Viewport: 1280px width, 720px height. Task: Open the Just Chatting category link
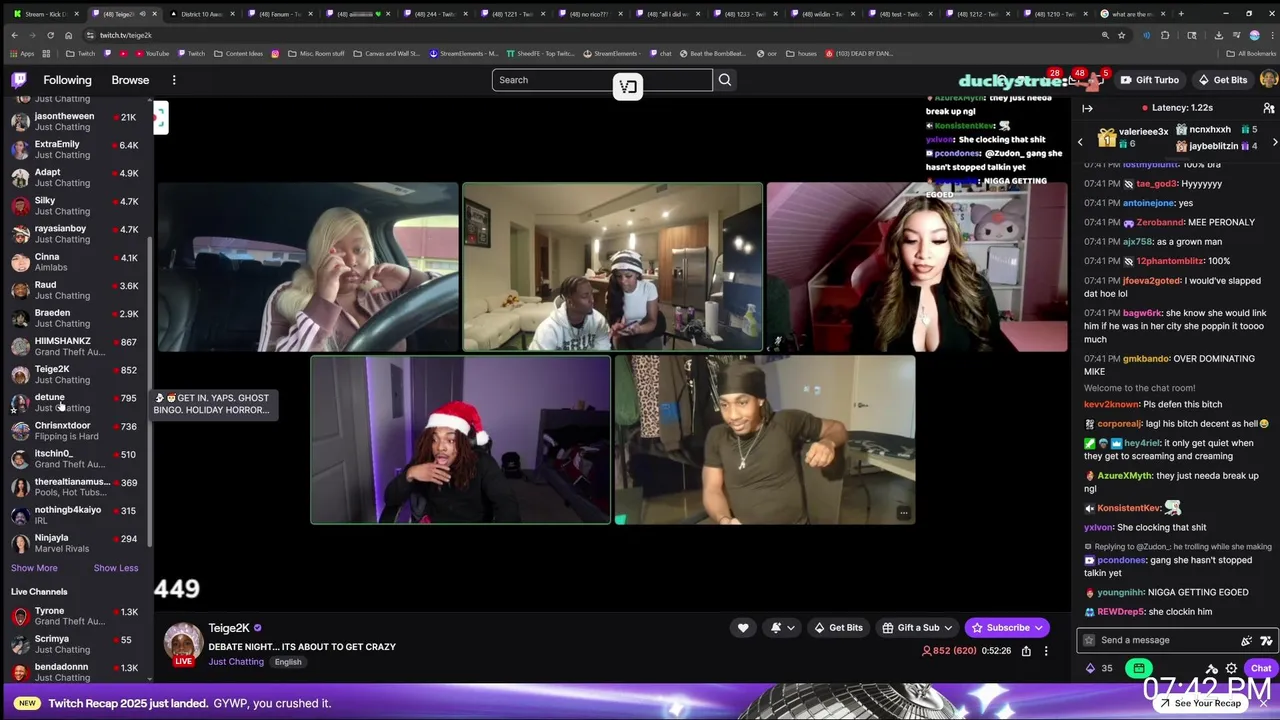point(236,662)
